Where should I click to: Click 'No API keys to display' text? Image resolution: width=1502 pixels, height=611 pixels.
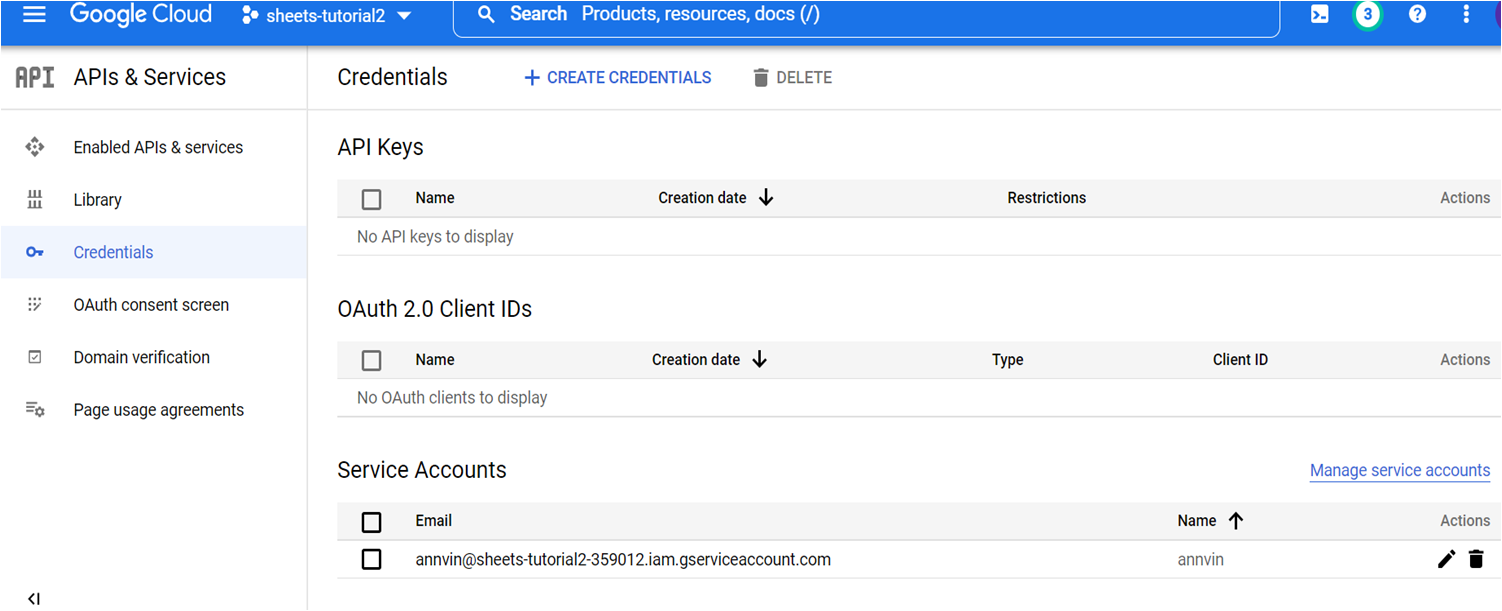click(x=435, y=237)
